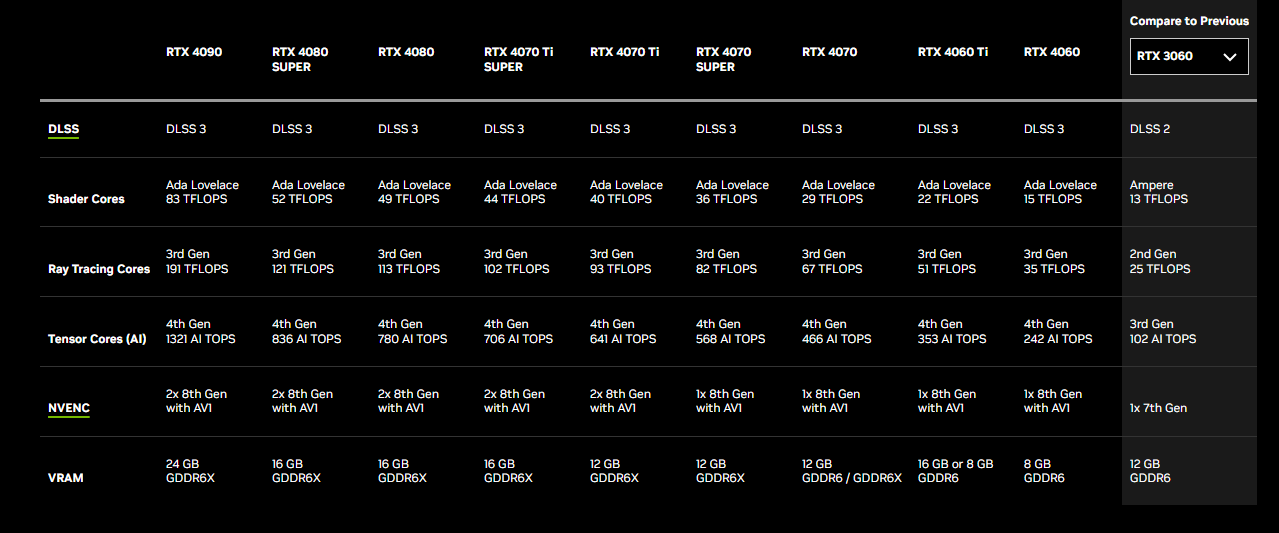Open the DLSS underlined link
Screen dimensions: 1279x533
pos(63,129)
